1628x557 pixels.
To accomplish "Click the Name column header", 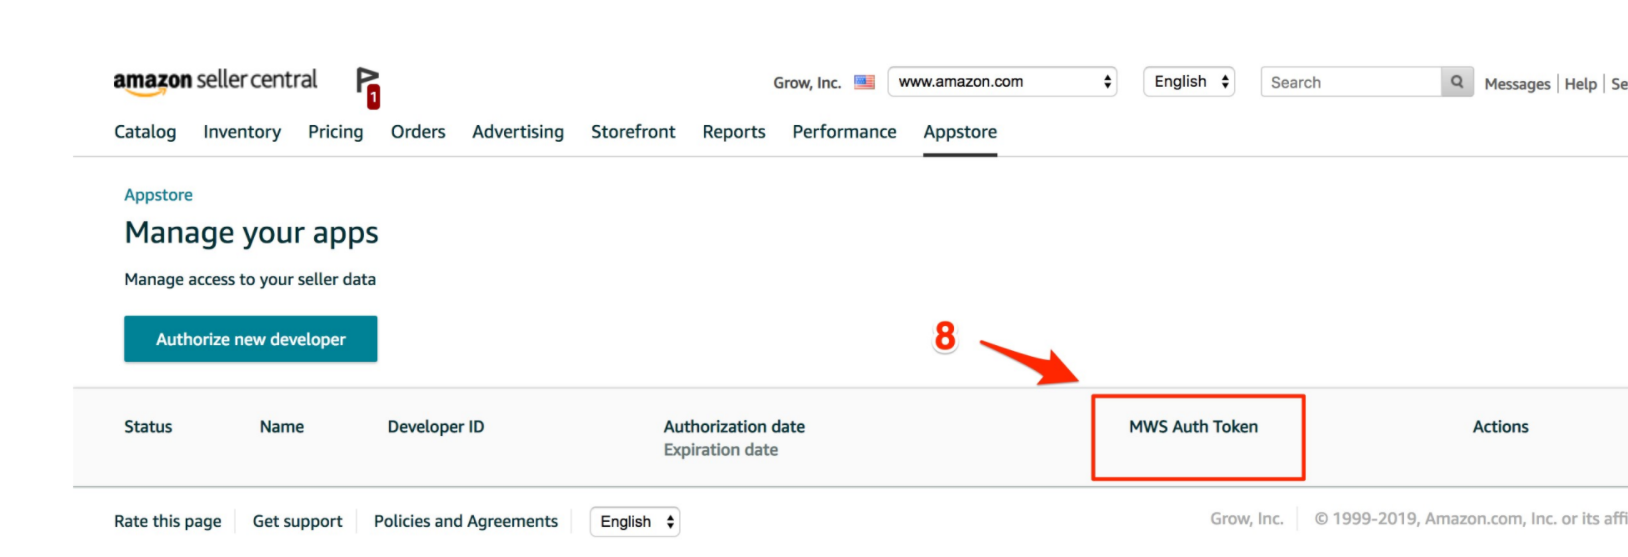I will [282, 427].
